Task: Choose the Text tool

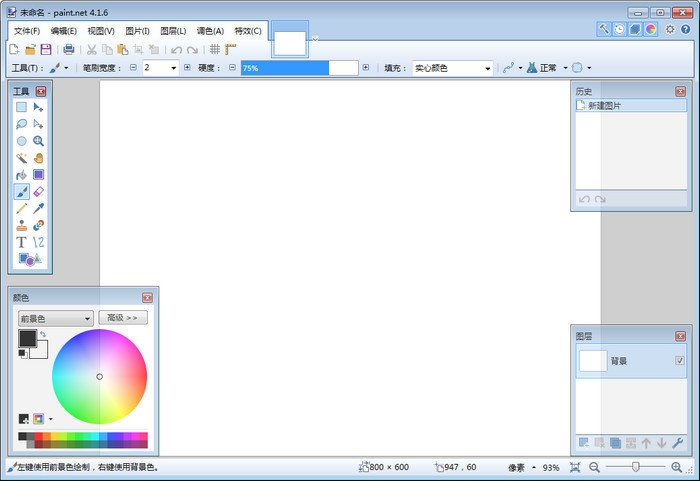Action: (21, 242)
